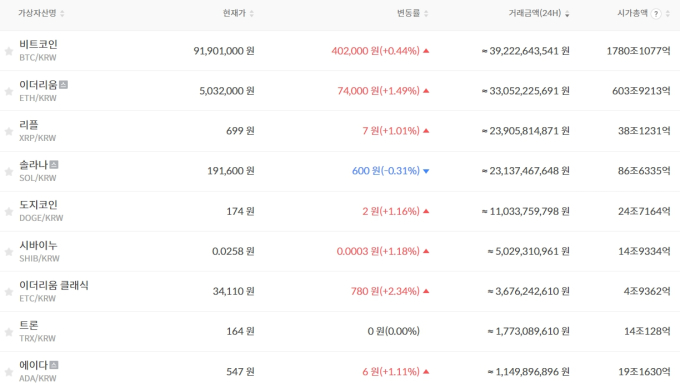The width and height of the screenshot is (680, 383).
Task: Click the volume 1,773,089,610 원
Action: 528,331
